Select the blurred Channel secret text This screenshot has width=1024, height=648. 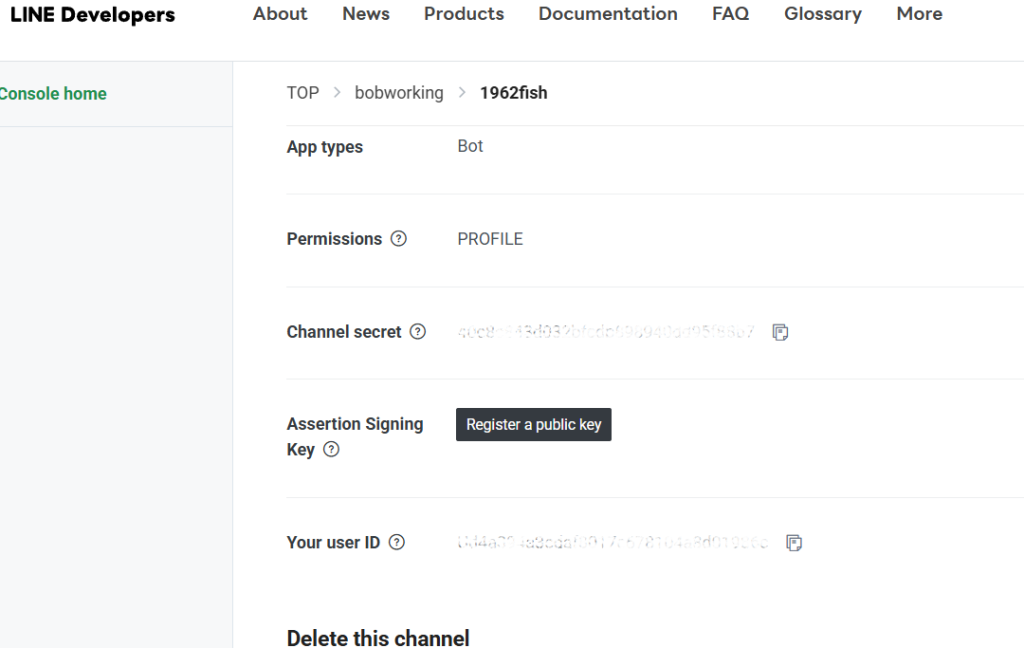pos(606,332)
